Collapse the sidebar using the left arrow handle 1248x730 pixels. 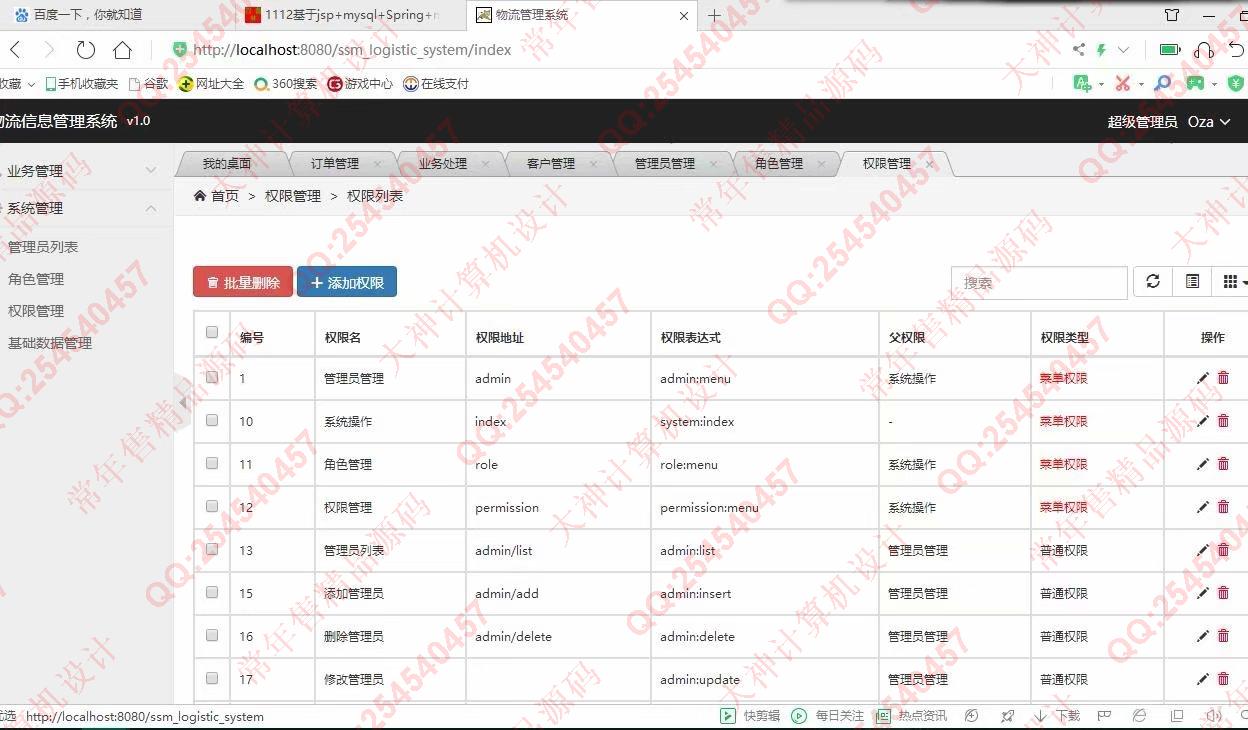182,402
